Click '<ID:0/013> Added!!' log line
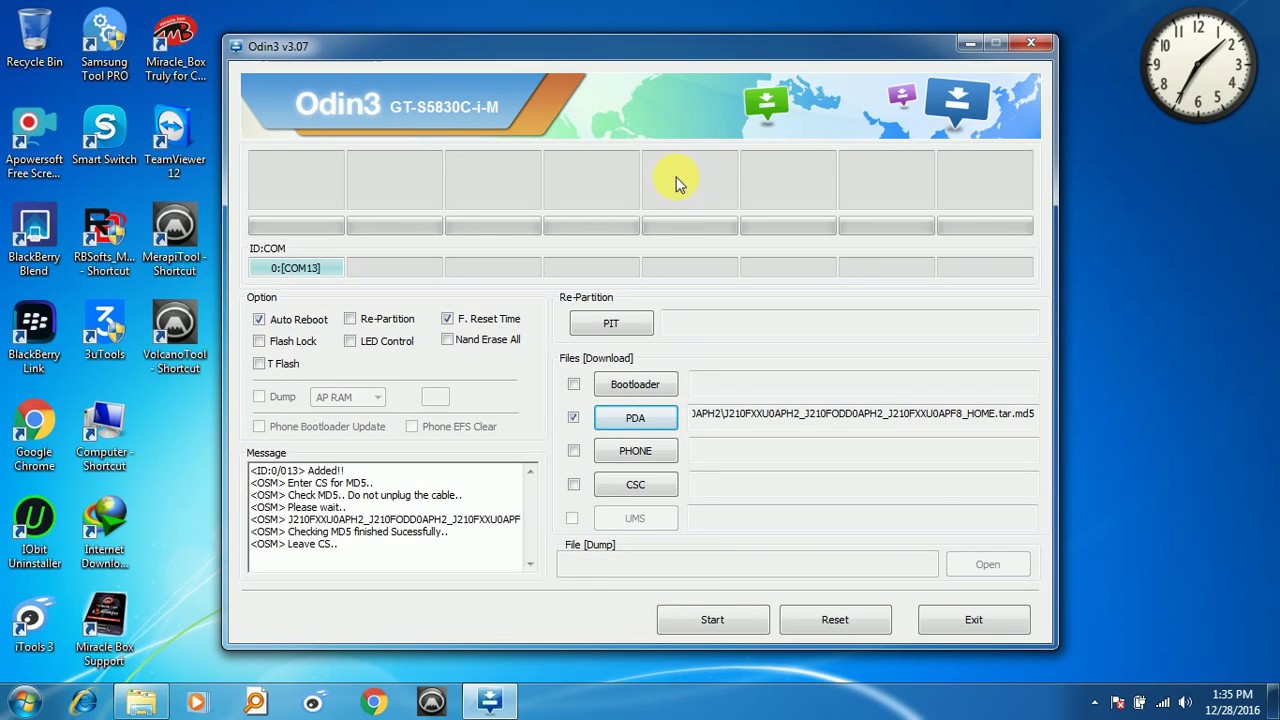Image resolution: width=1280 pixels, height=720 pixels. coord(297,470)
